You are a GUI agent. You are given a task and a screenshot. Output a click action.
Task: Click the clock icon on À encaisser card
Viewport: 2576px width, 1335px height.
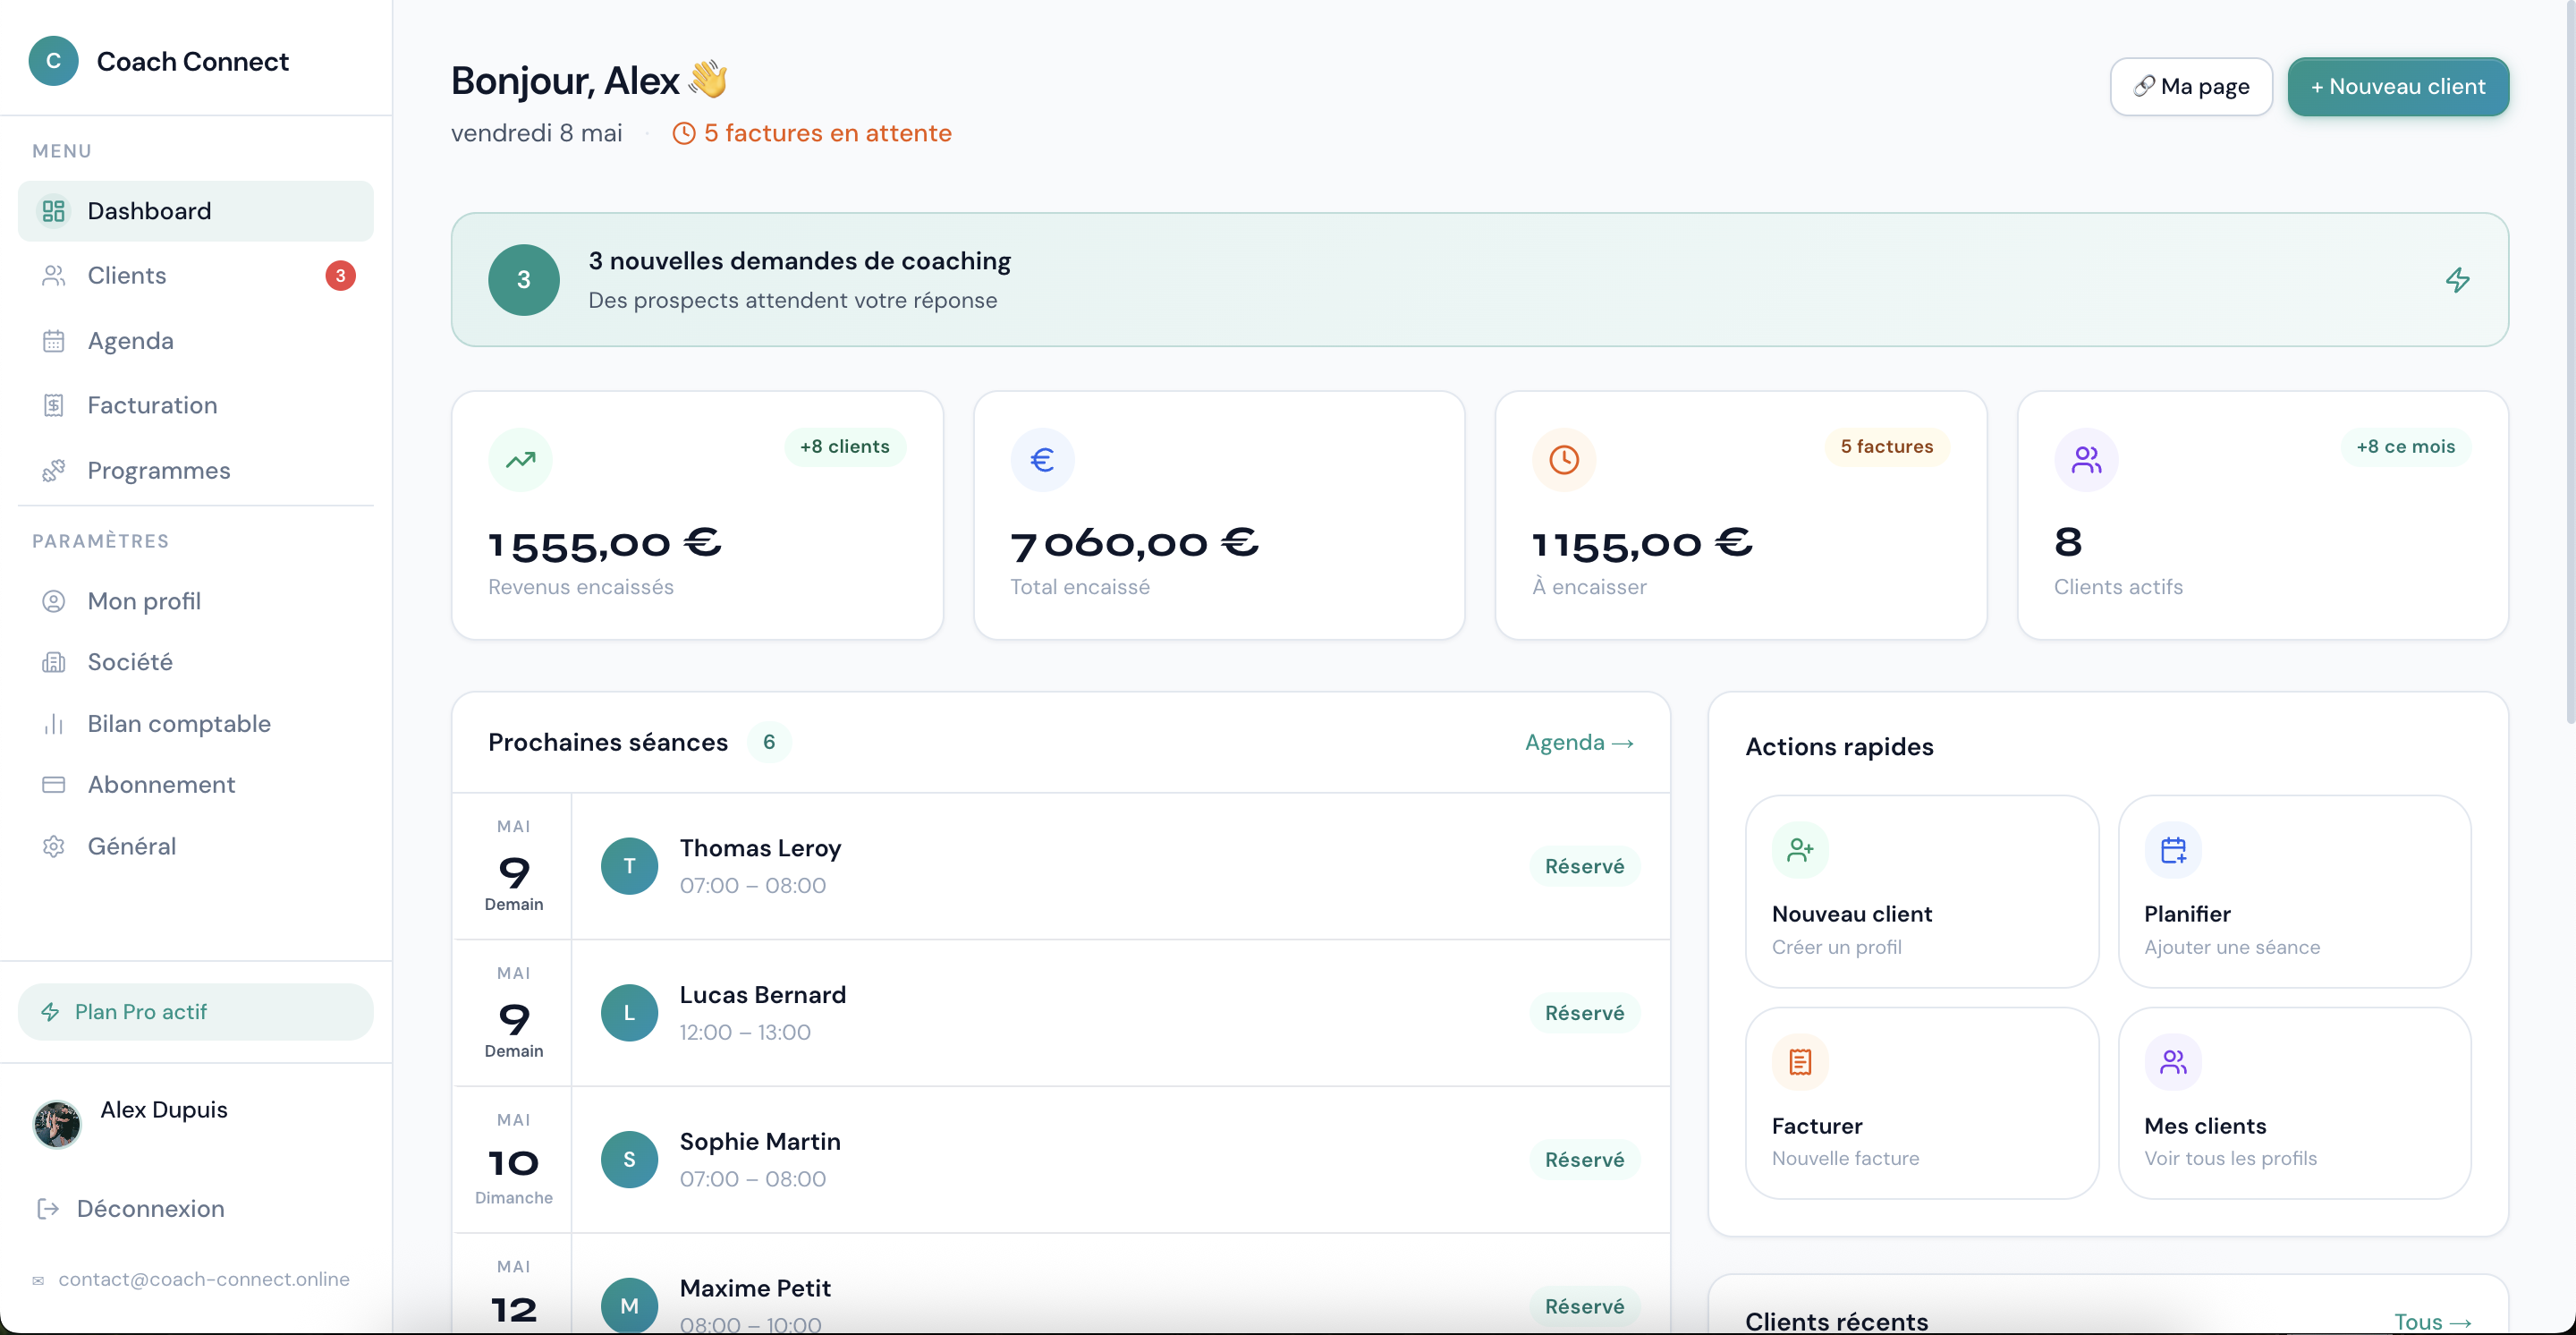(1564, 460)
